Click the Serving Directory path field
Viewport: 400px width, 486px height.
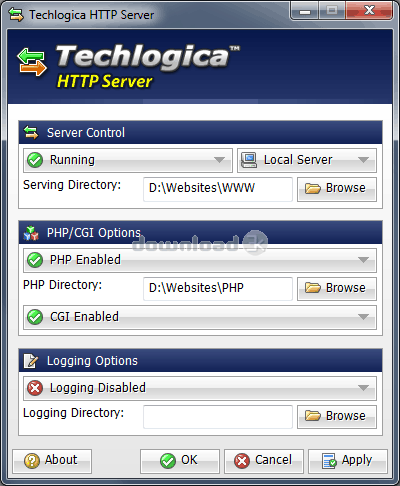click(x=218, y=189)
